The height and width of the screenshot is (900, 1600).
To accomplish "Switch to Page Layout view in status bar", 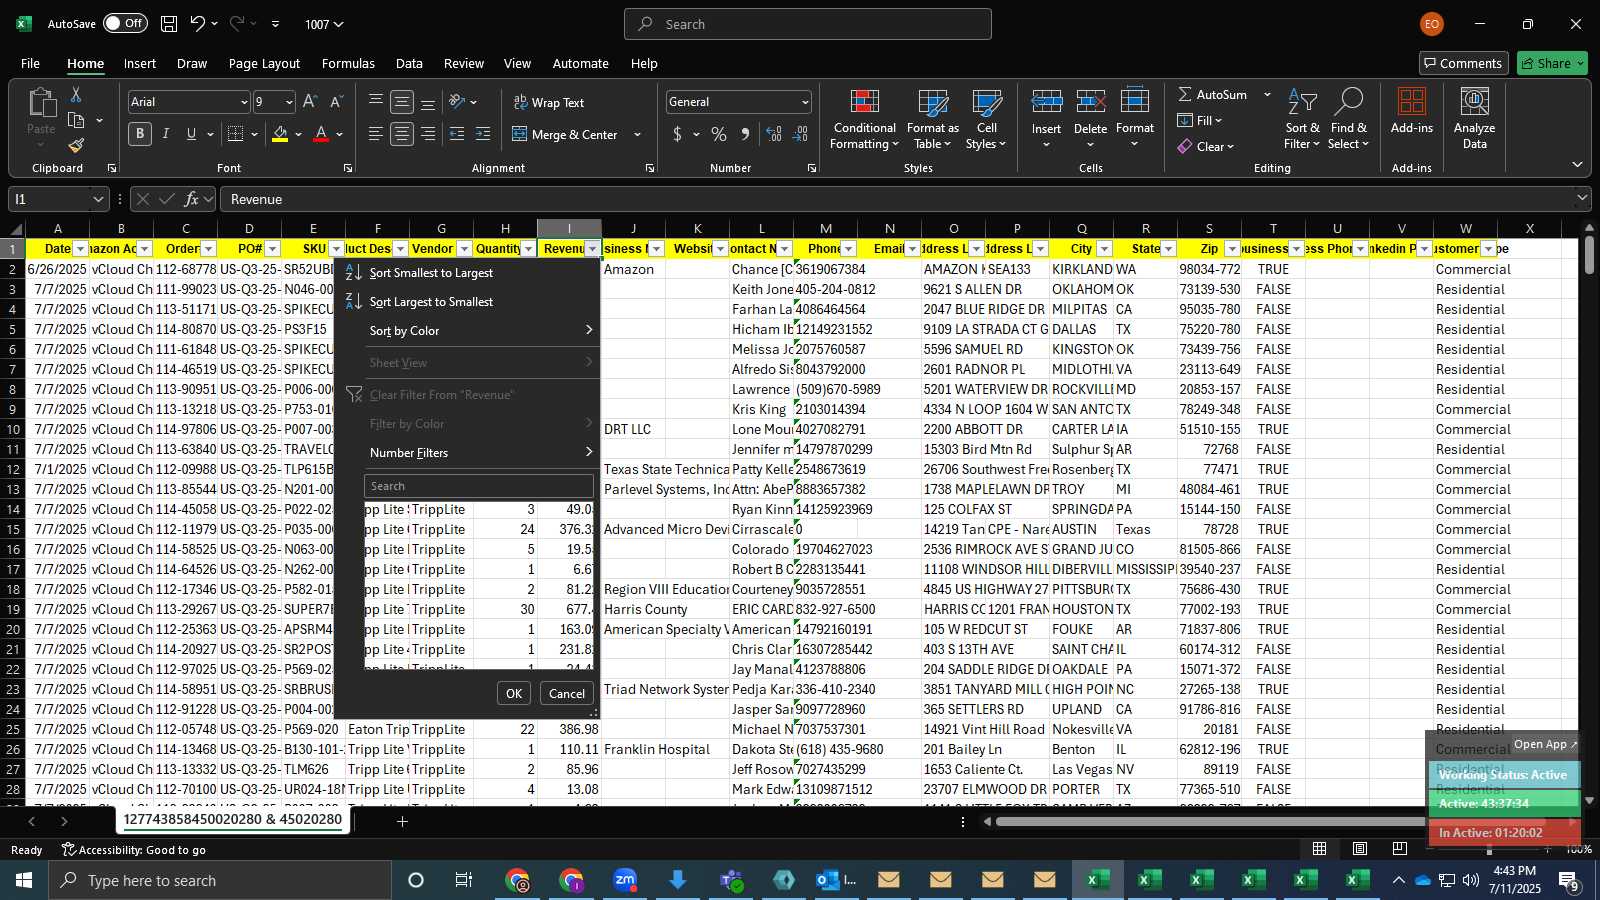I will [x=1360, y=849].
